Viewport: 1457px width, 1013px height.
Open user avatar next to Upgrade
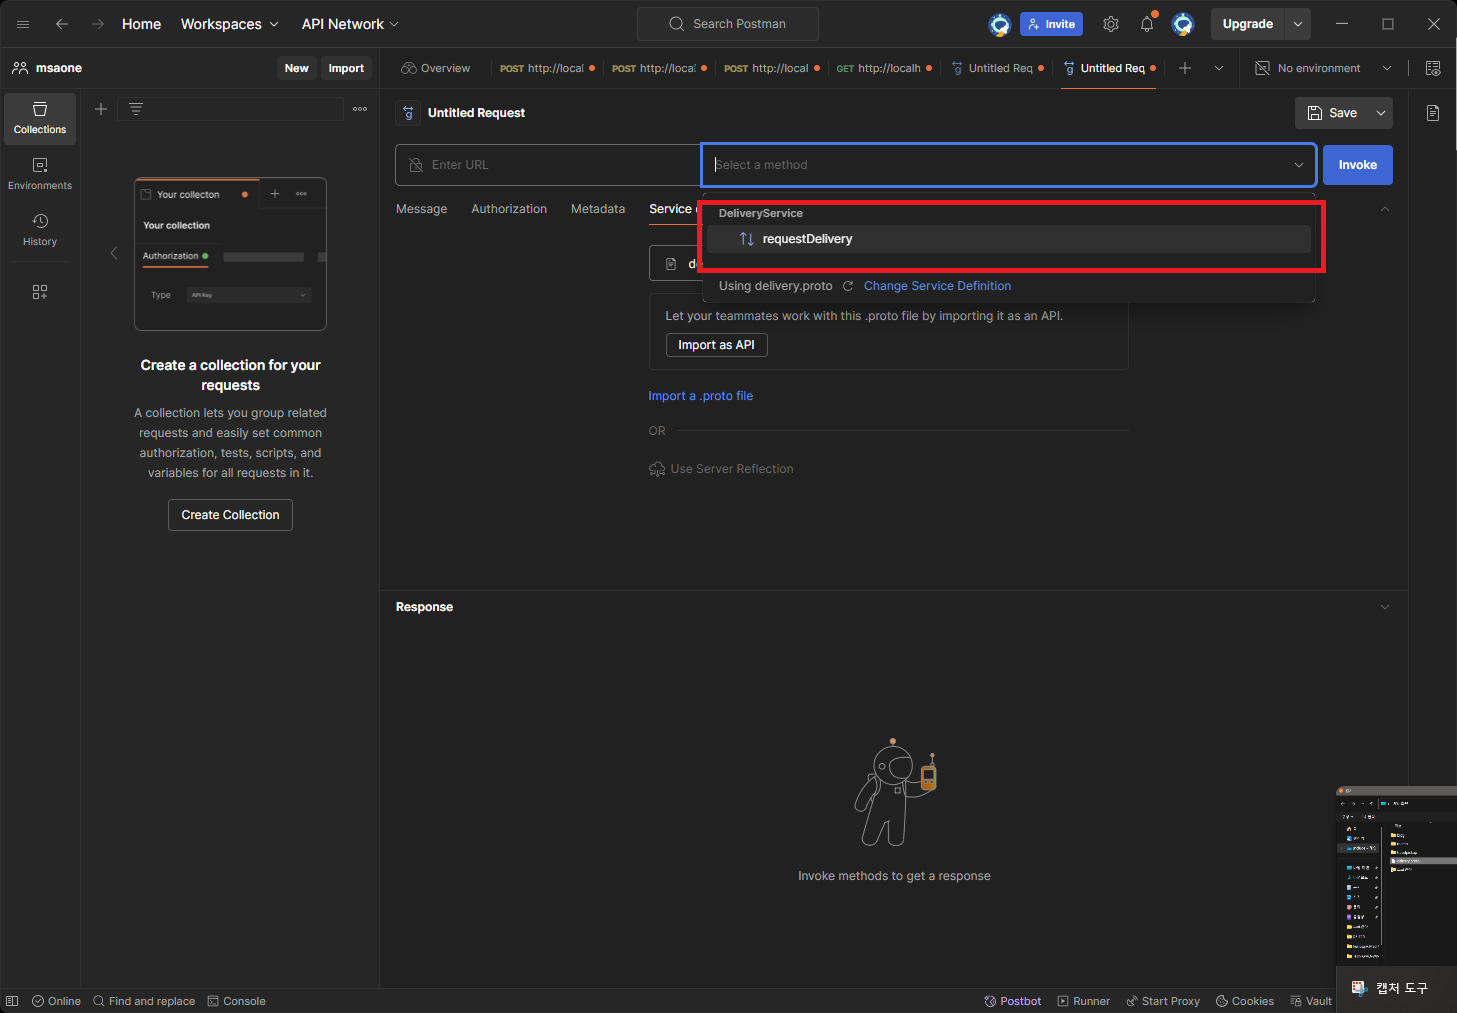pyautogui.click(x=1183, y=24)
